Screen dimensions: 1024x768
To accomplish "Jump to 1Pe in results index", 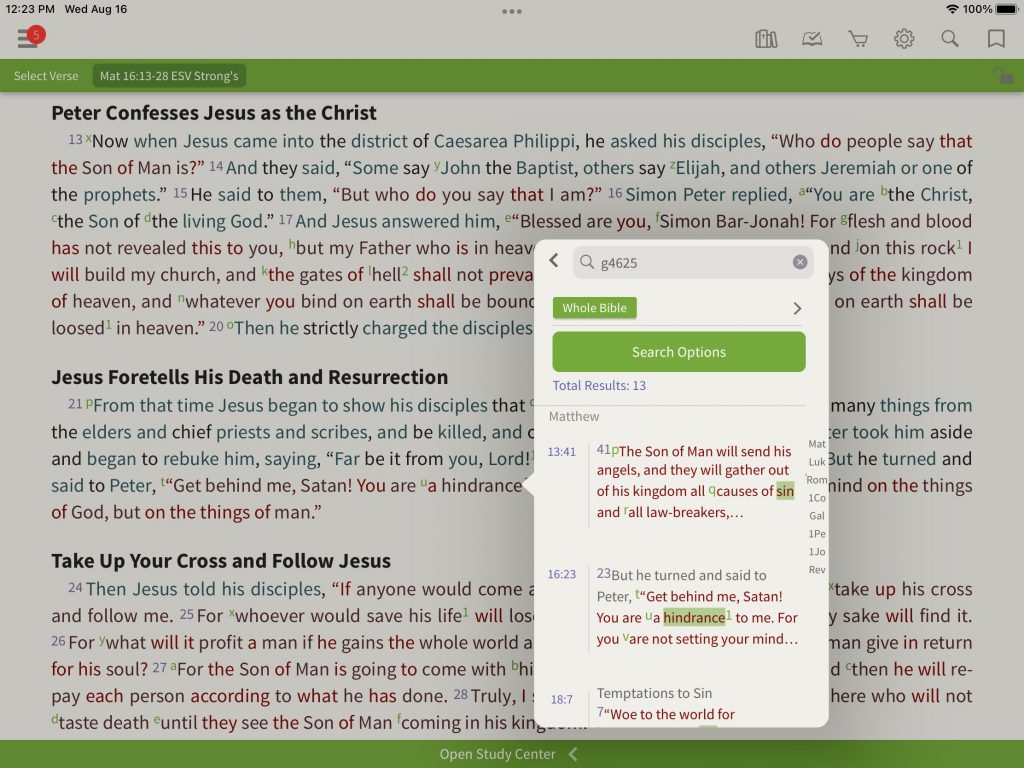I will point(817,534).
